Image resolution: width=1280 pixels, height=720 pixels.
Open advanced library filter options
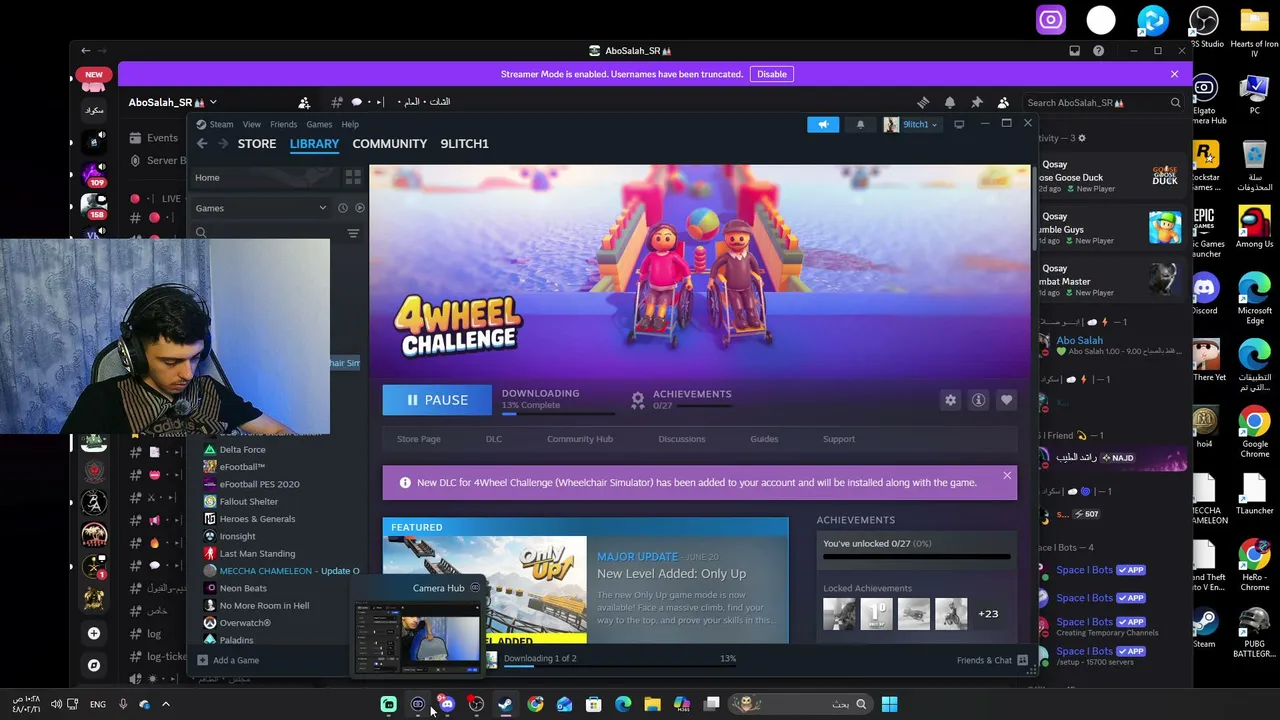click(x=353, y=233)
